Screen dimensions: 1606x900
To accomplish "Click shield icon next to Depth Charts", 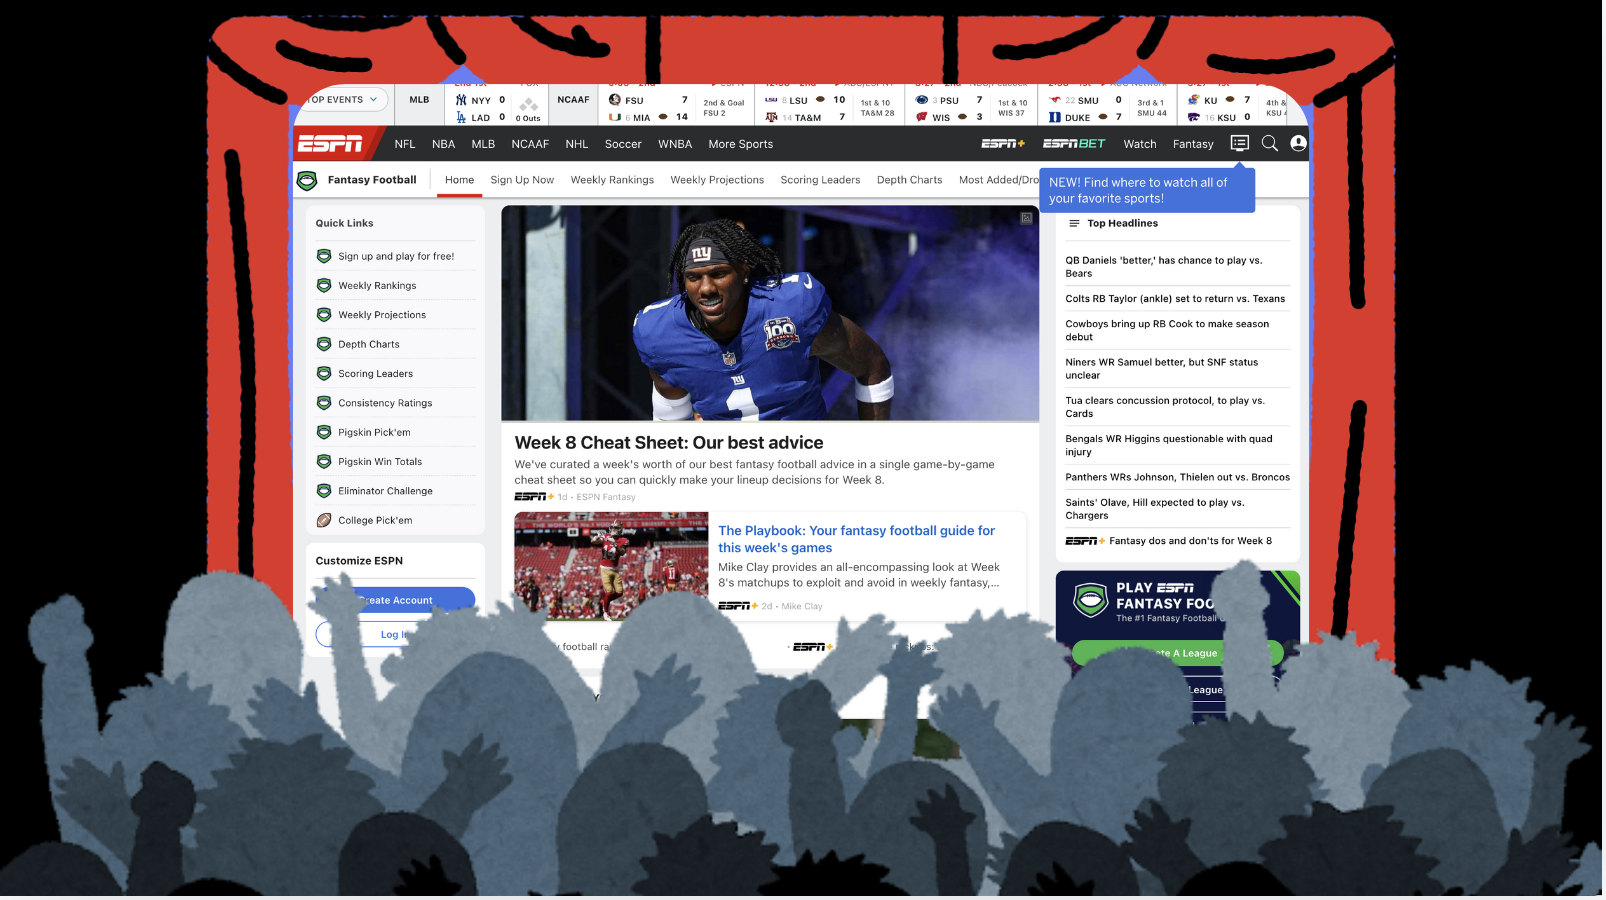I will [324, 344].
